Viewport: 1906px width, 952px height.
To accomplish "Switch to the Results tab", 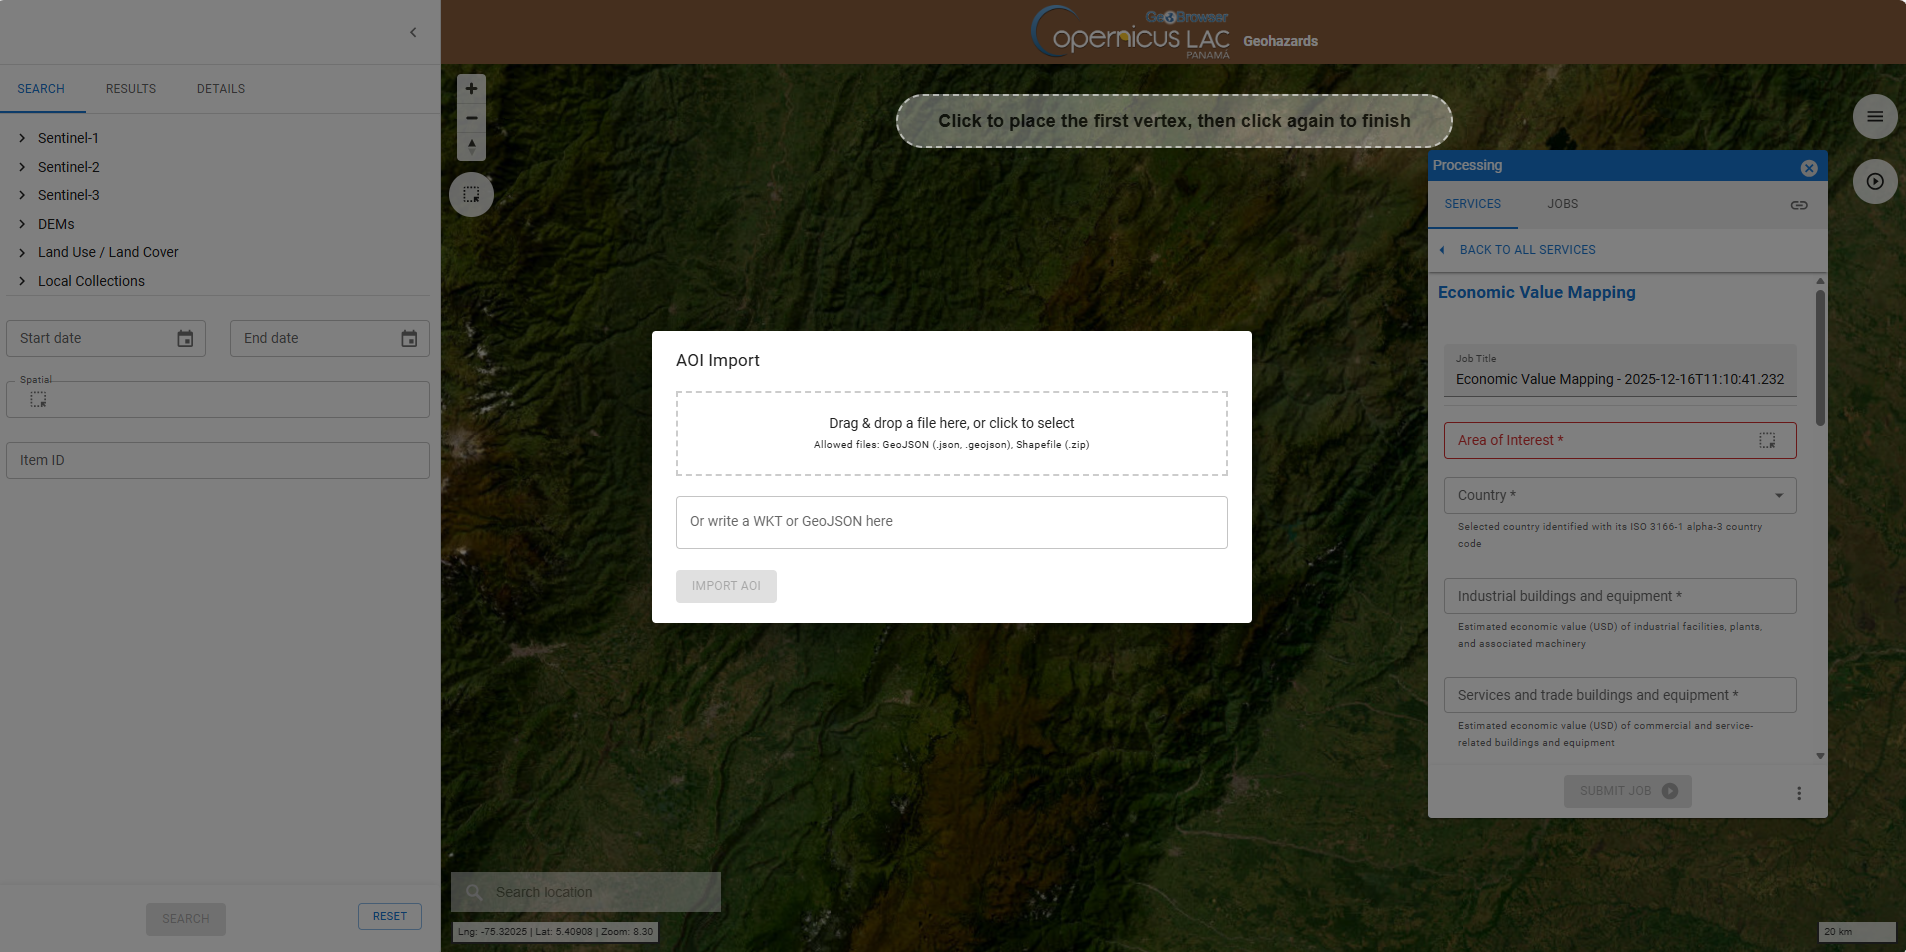I will click(x=131, y=89).
